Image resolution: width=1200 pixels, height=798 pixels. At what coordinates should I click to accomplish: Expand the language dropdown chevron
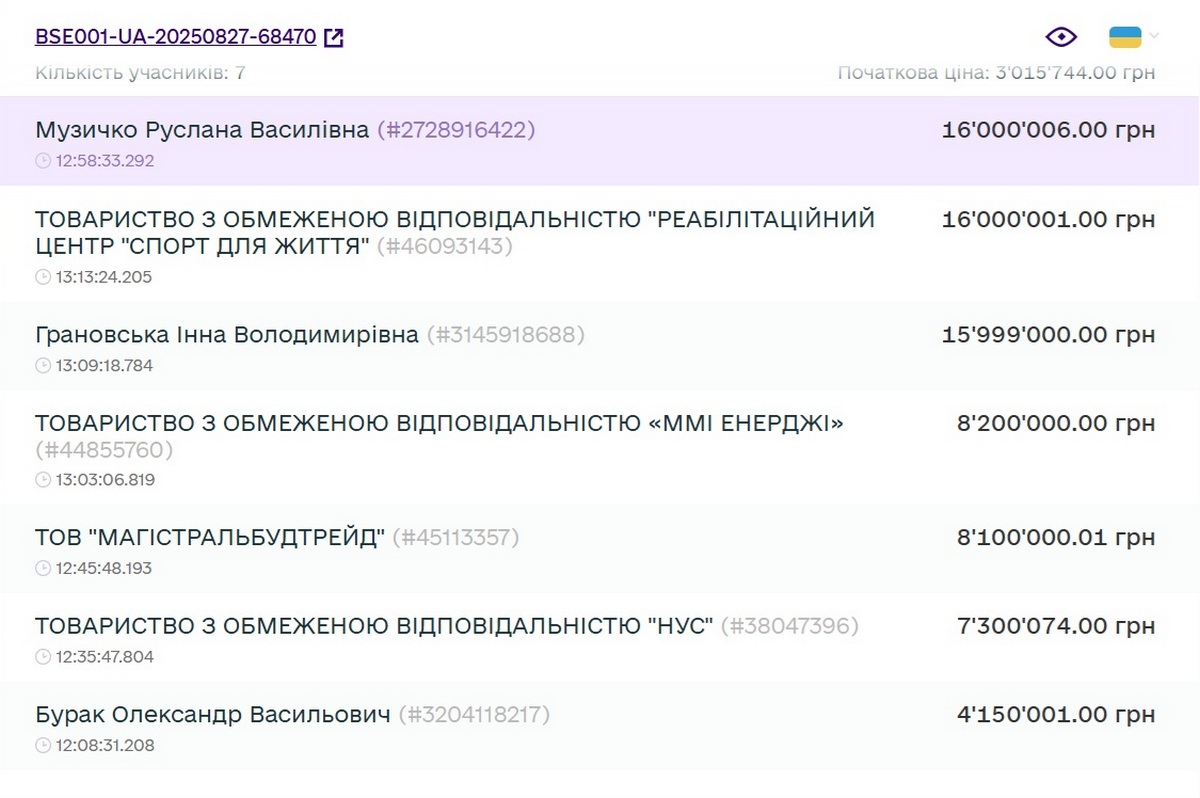click(1154, 37)
